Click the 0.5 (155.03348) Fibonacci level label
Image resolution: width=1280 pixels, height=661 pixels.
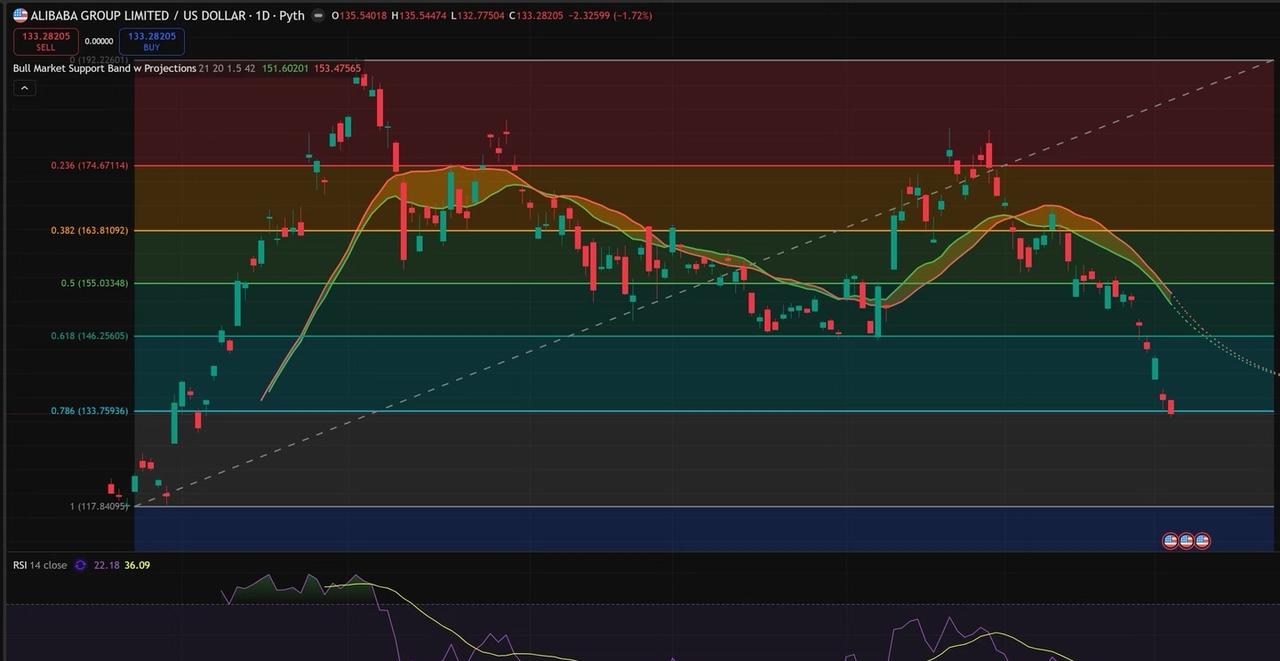pyautogui.click(x=94, y=283)
